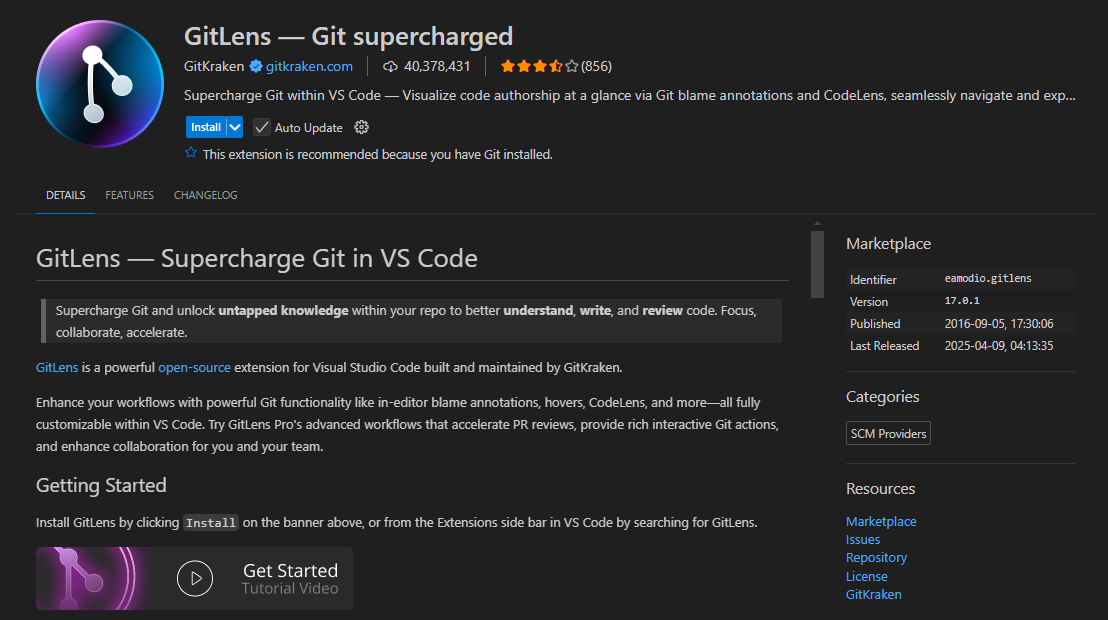Image resolution: width=1108 pixels, height=620 pixels.
Task: Click the verified publisher badge icon
Action: click(x=256, y=66)
